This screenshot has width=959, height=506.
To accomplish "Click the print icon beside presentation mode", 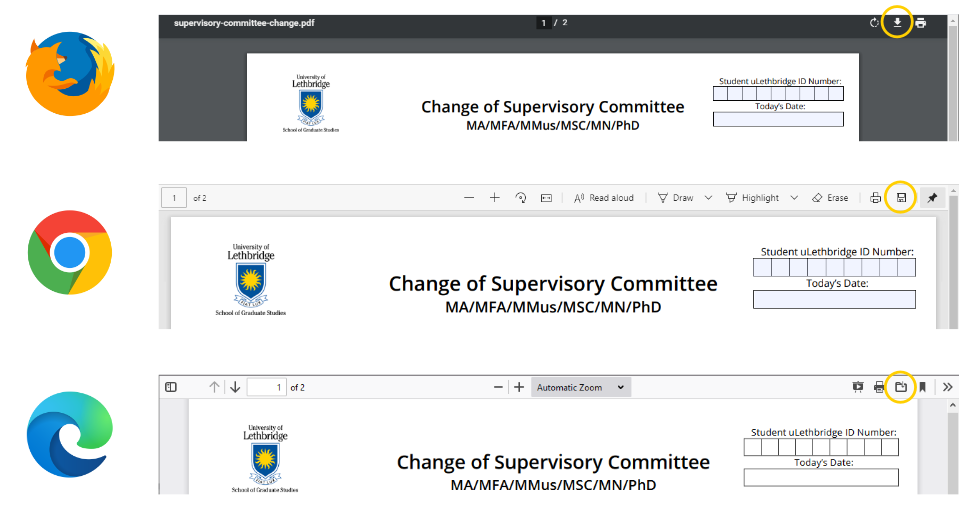I will click(879, 387).
